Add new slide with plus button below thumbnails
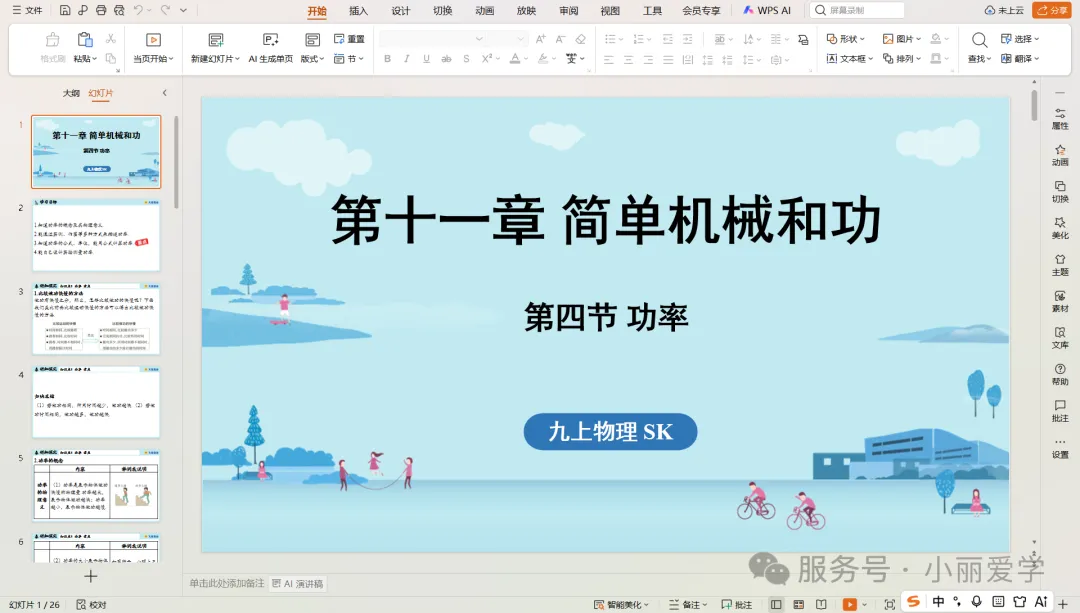The width and height of the screenshot is (1080, 613). coord(90,576)
